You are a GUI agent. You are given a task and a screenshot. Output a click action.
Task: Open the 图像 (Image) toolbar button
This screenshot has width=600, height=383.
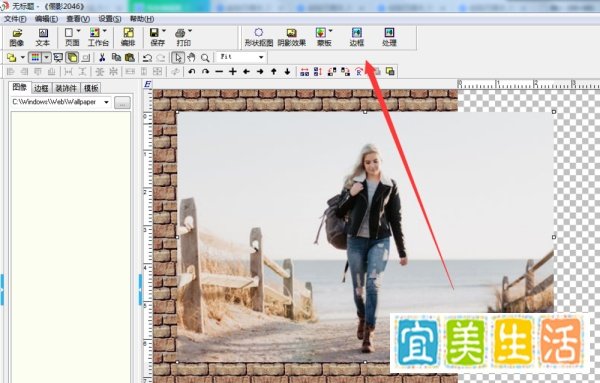[16, 37]
